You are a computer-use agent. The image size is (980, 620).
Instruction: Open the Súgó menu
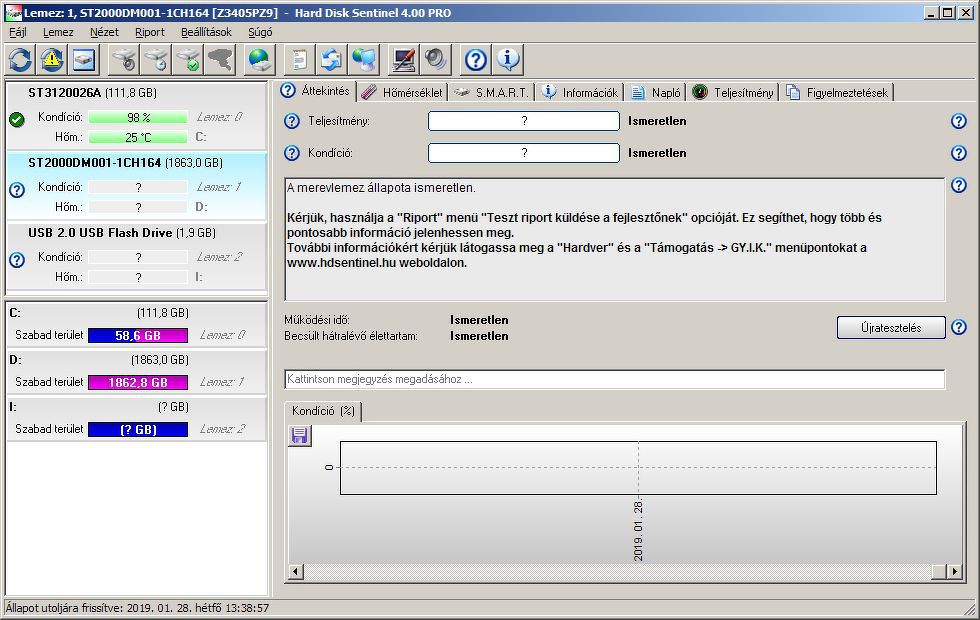pos(260,32)
